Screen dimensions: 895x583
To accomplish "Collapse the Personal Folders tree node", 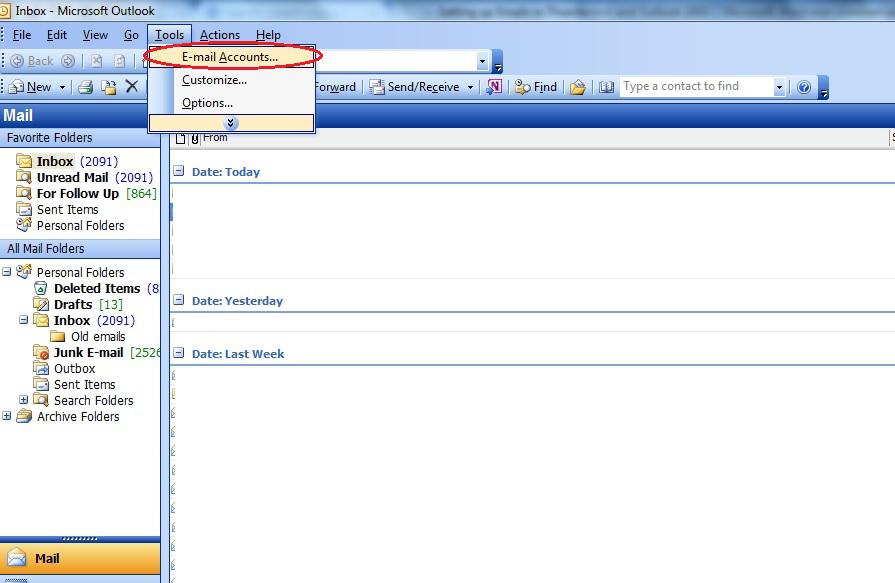I will [x=7, y=272].
